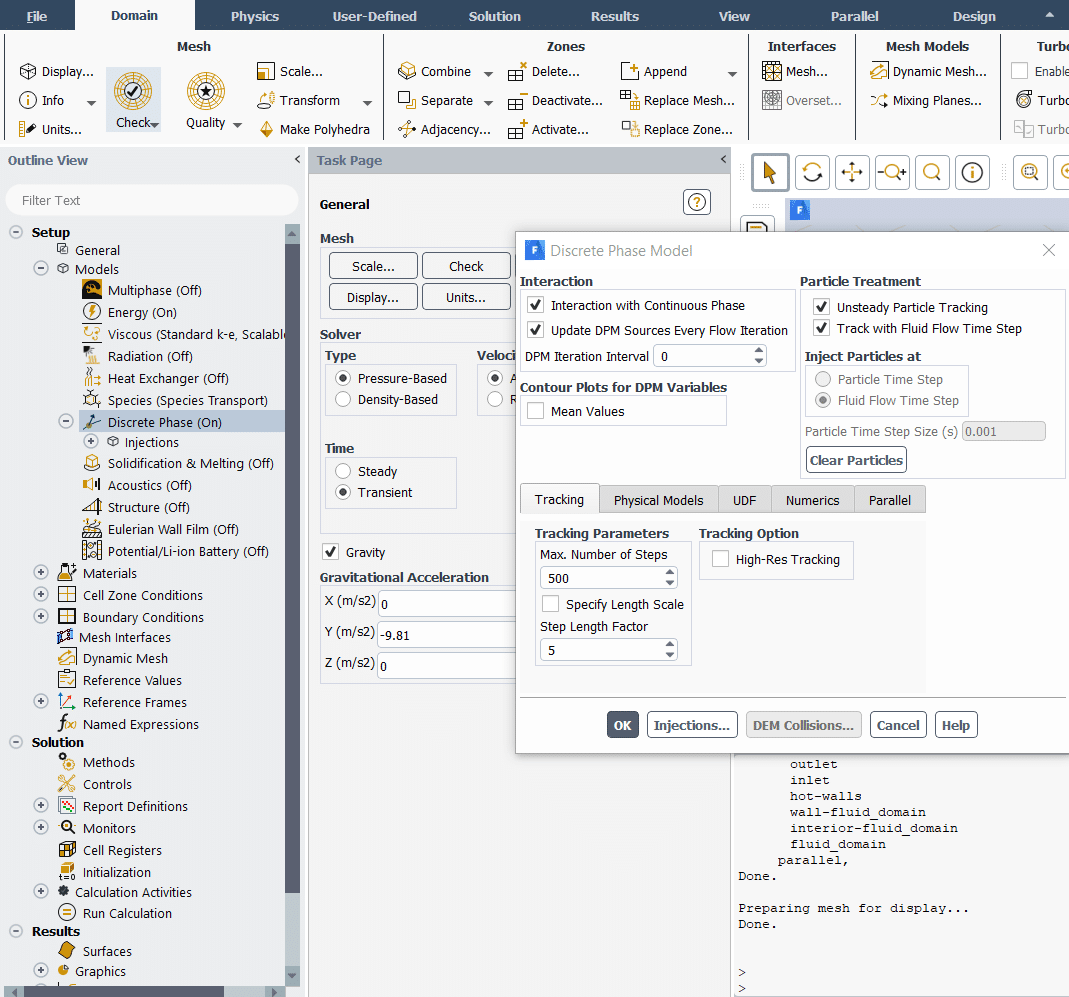This screenshot has height=997, width=1069.
Task: Open the Results ribbon tab
Action: (614, 16)
